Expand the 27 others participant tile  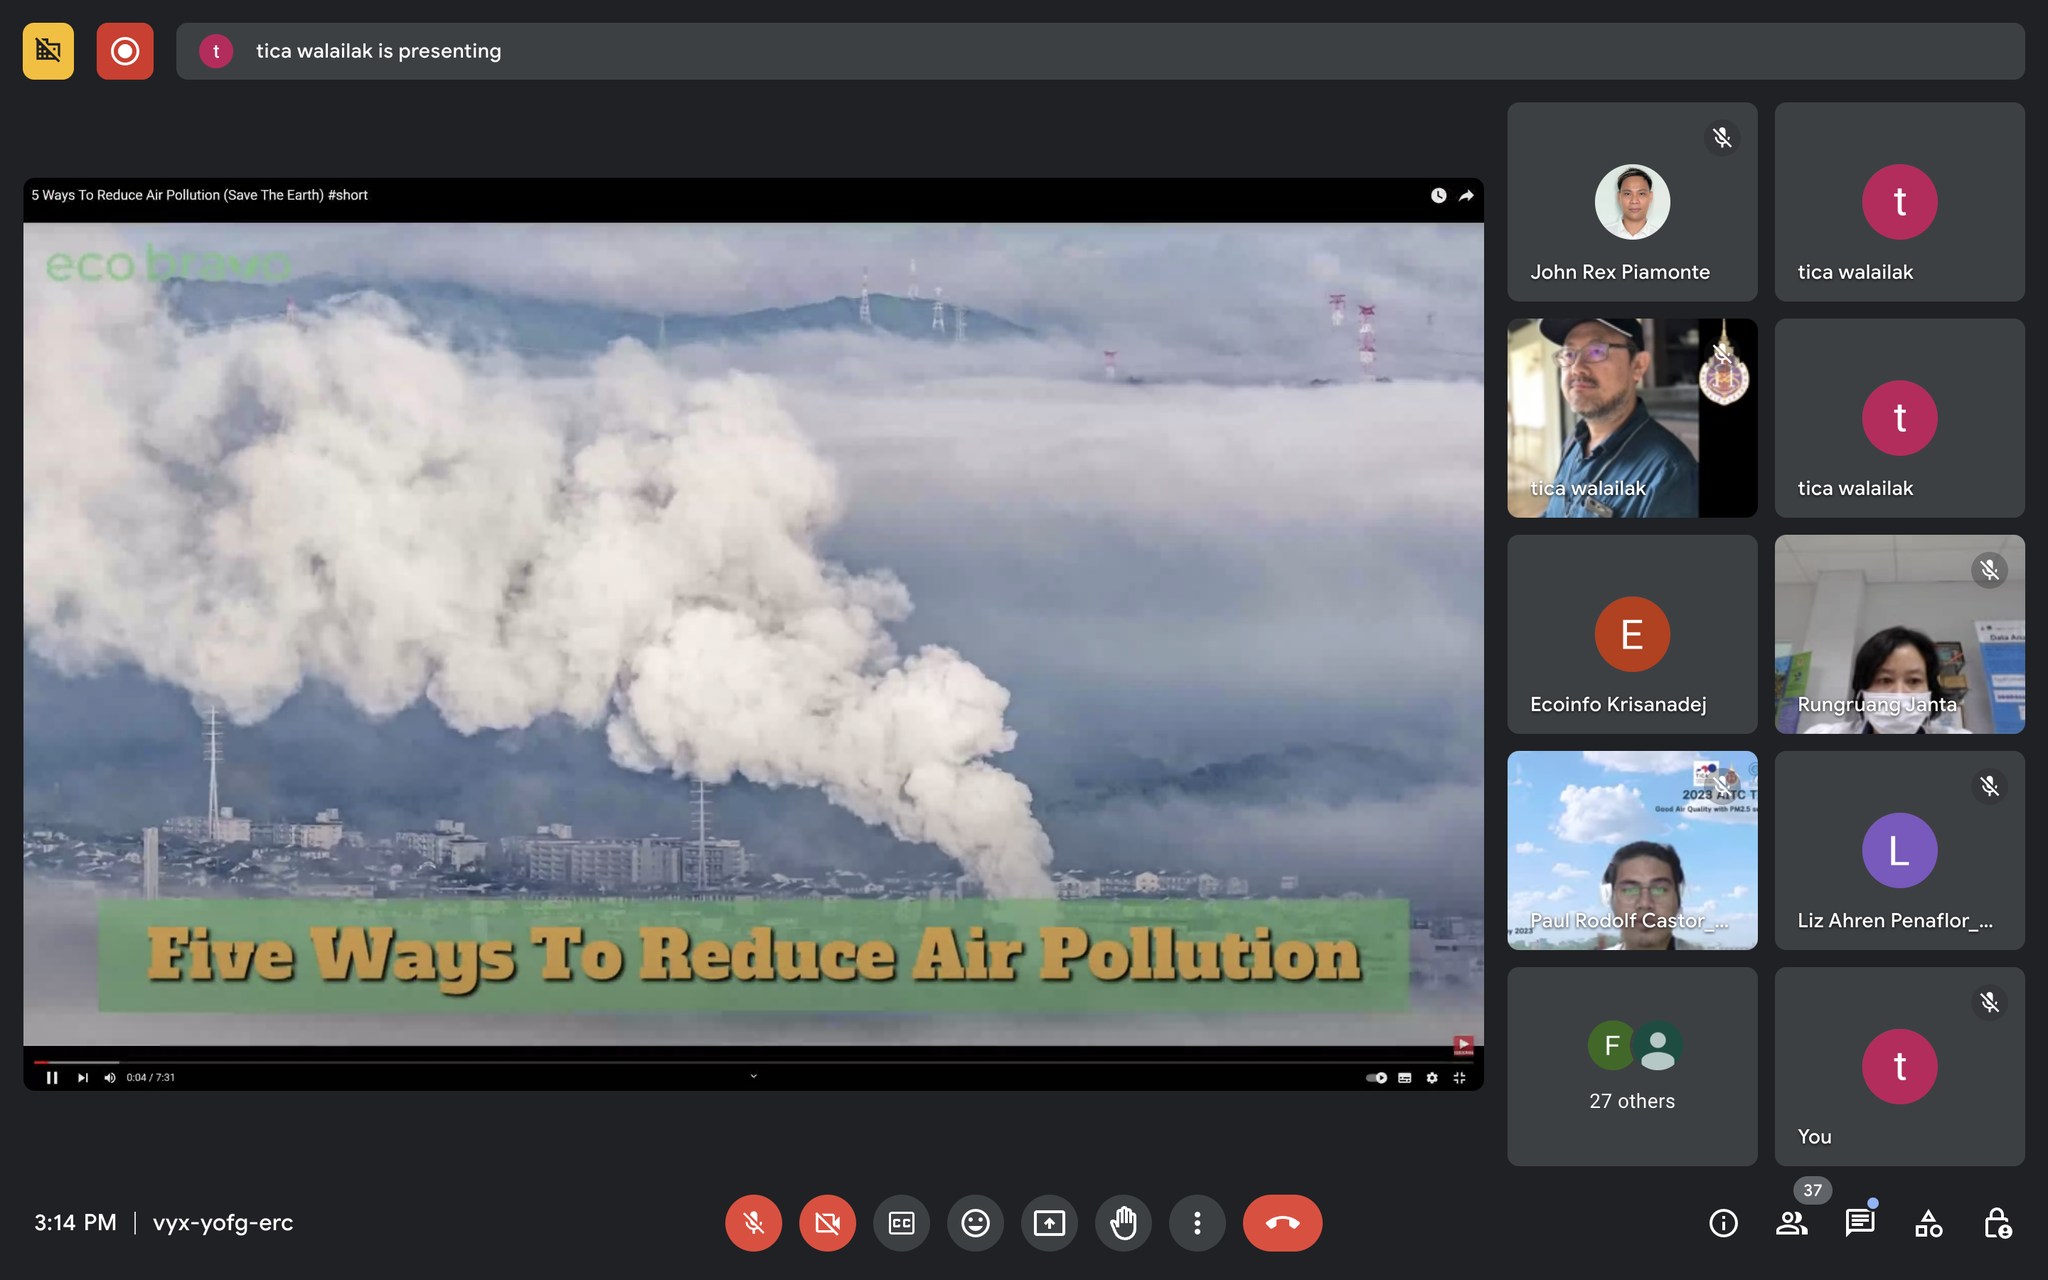point(1632,1066)
